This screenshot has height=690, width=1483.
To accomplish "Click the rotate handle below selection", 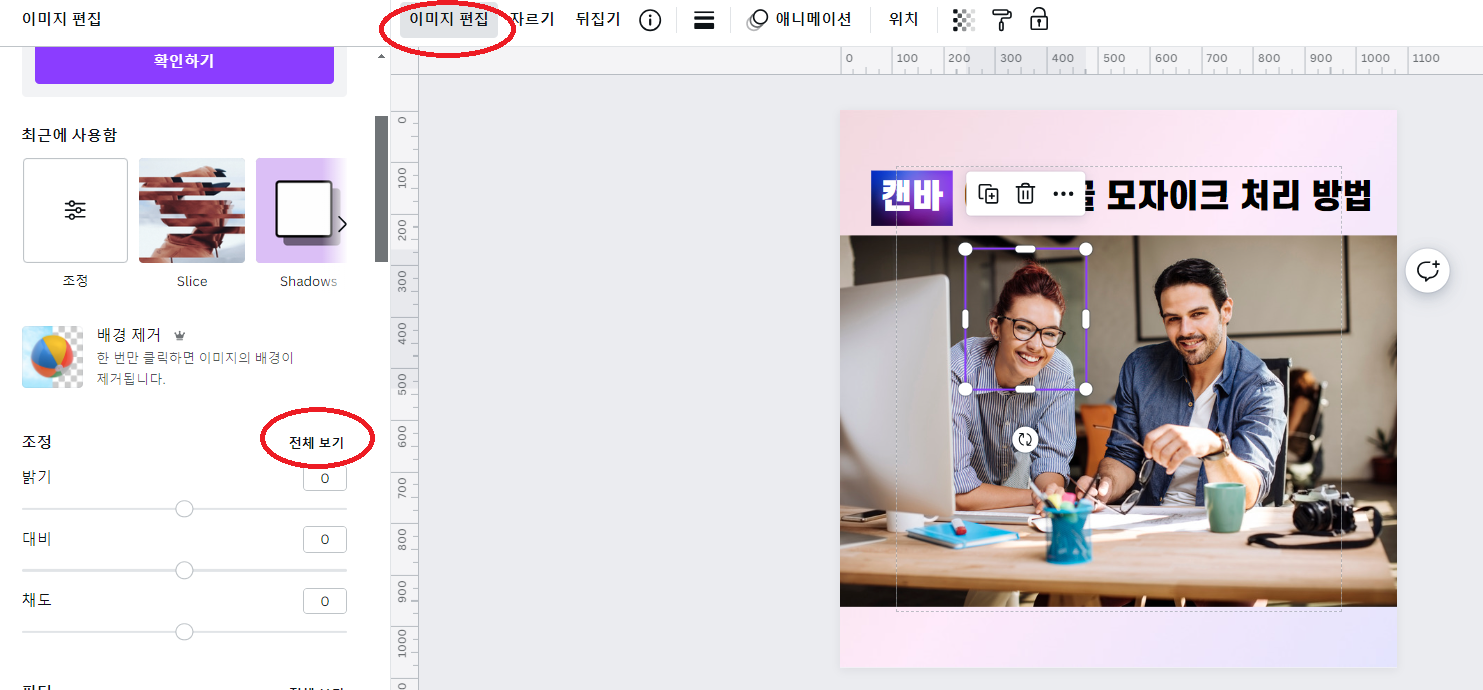I will 1025,439.
